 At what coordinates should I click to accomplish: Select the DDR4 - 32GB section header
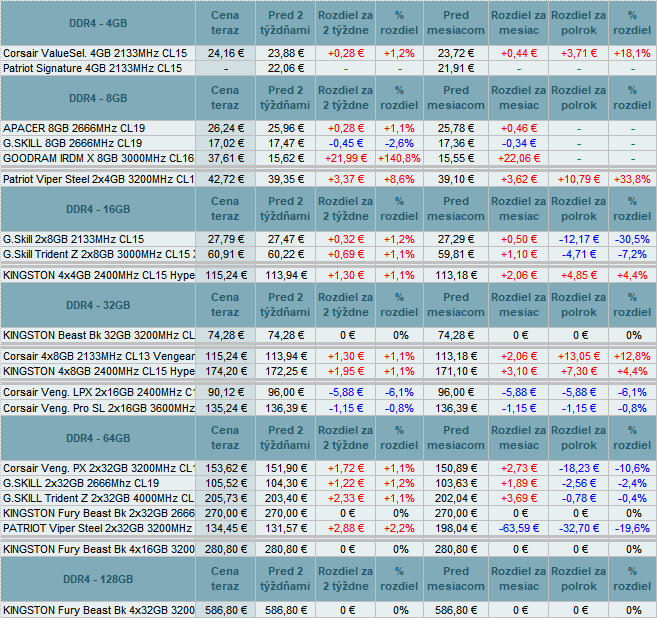[98, 305]
